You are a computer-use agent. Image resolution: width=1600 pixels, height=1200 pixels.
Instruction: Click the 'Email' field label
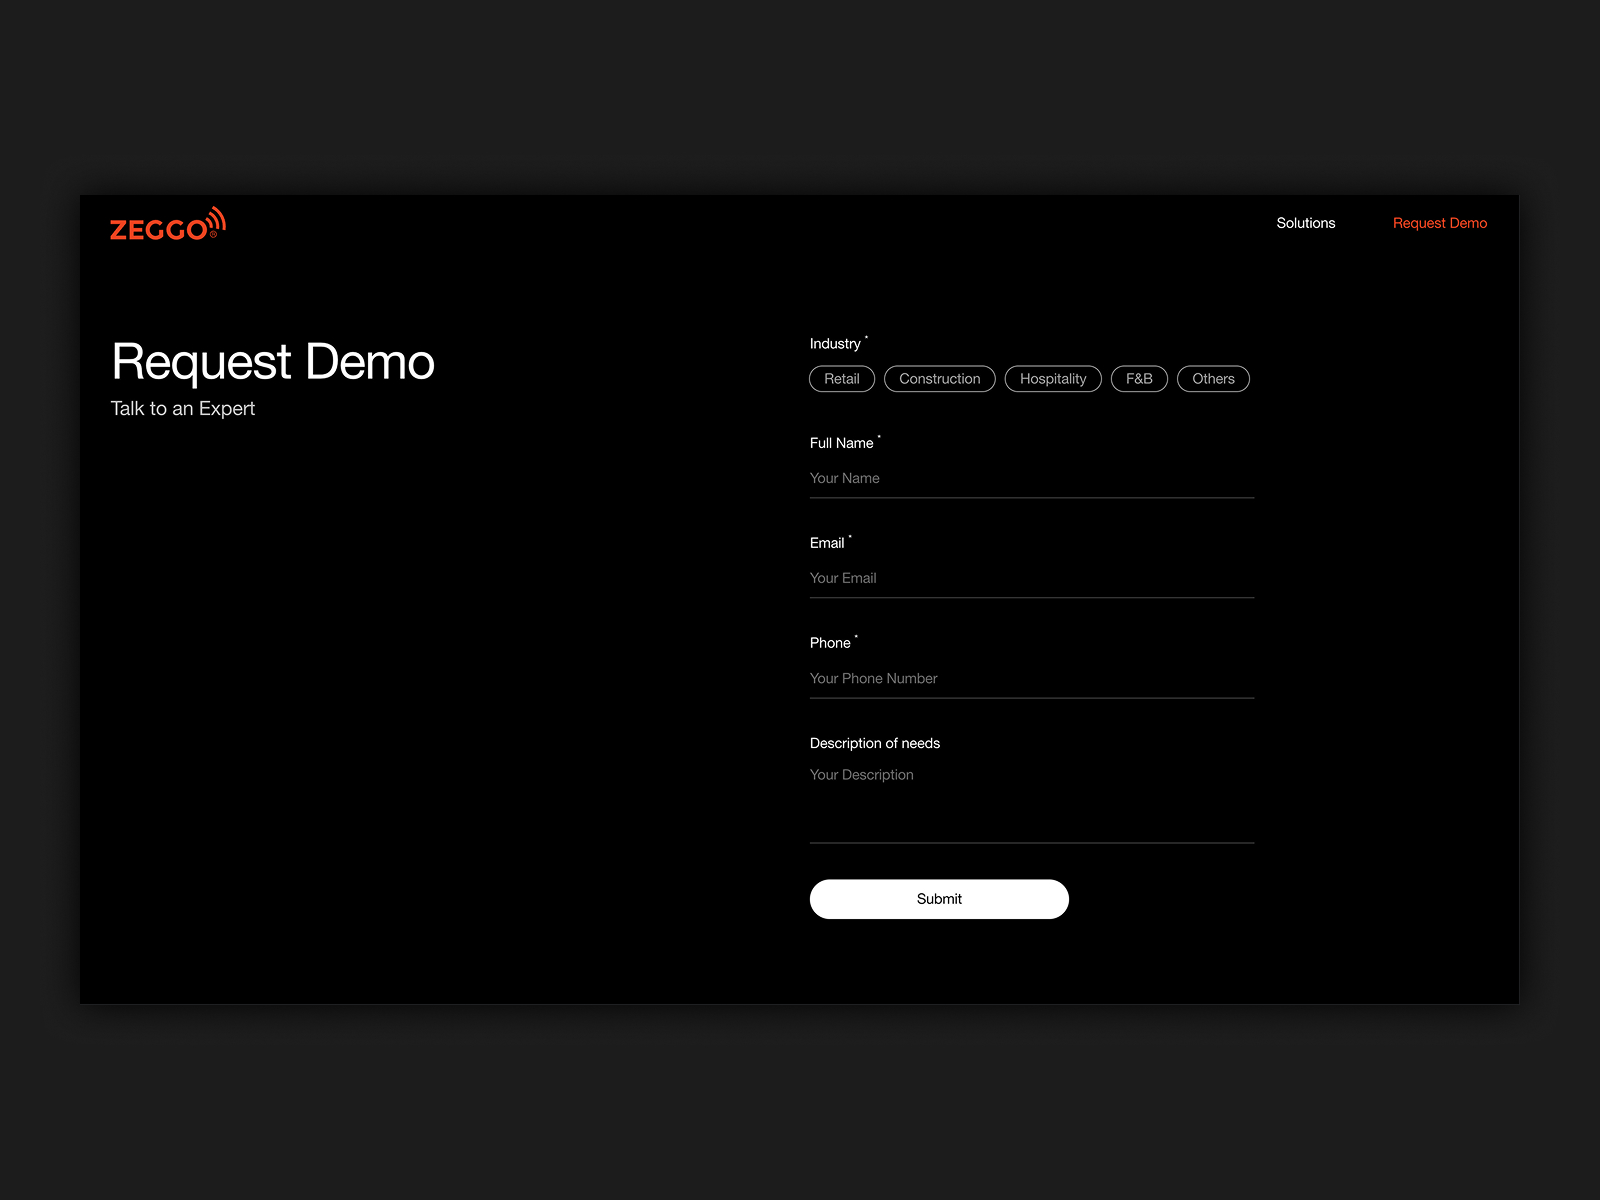tap(827, 543)
